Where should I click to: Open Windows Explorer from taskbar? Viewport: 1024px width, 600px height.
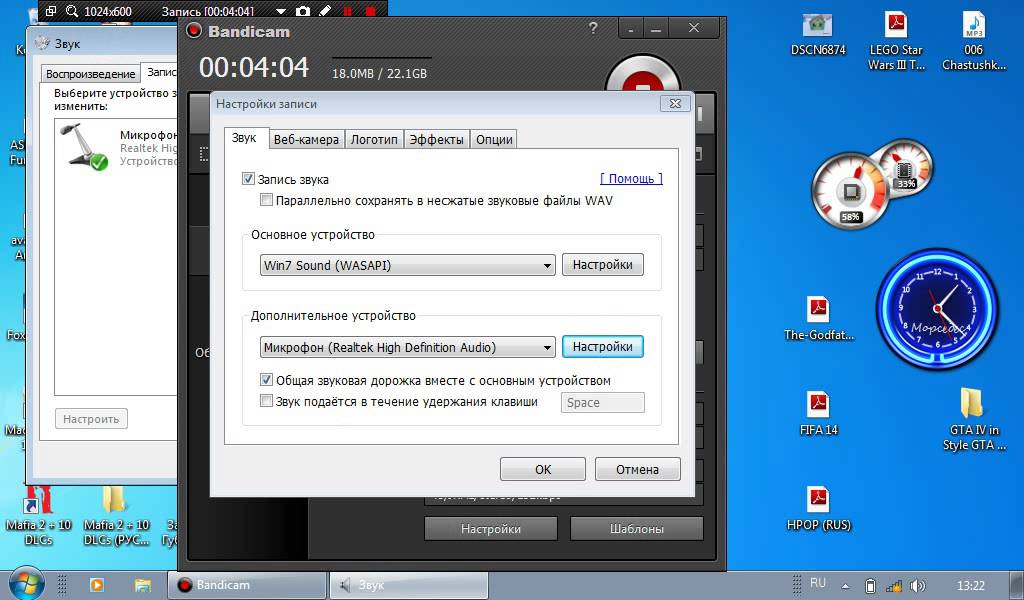(142, 585)
